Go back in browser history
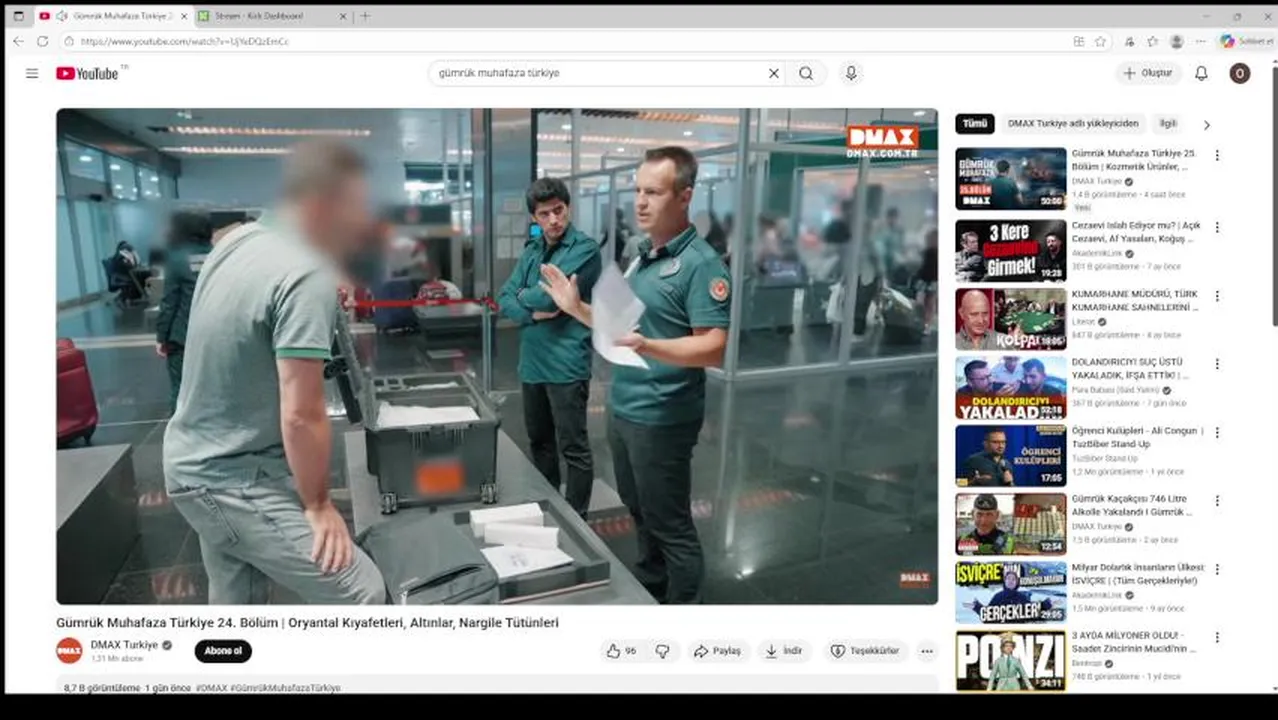 click(18, 41)
